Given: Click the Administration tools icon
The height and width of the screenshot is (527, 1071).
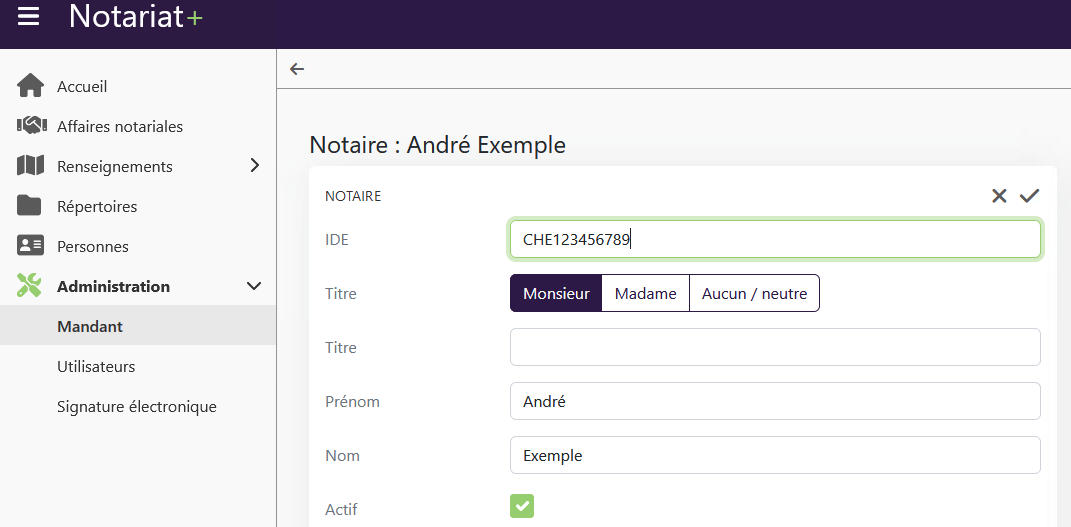Looking at the screenshot, I should click(x=30, y=286).
